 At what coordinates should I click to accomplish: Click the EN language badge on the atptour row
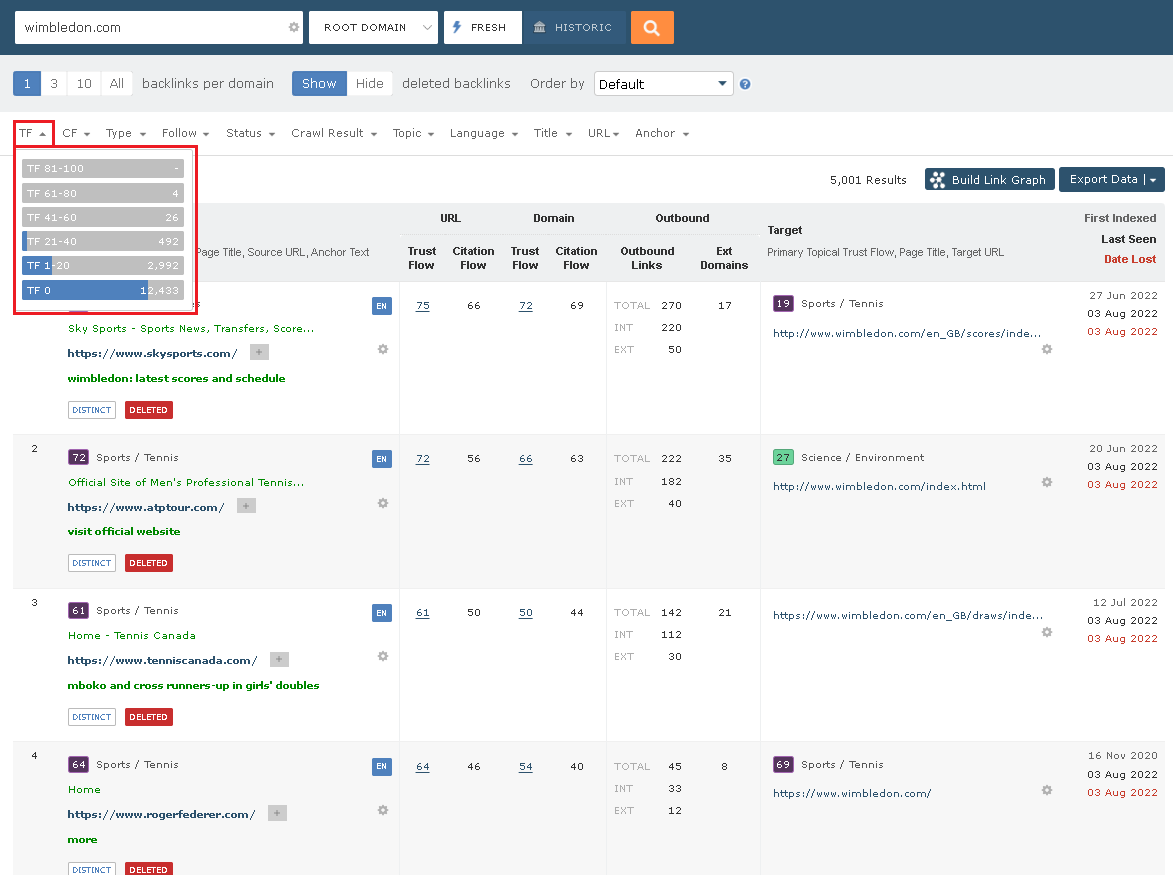point(381,458)
